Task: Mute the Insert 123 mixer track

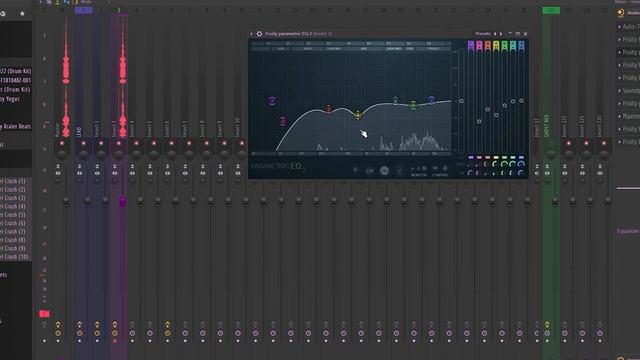Action: click(x=569, y=143)
